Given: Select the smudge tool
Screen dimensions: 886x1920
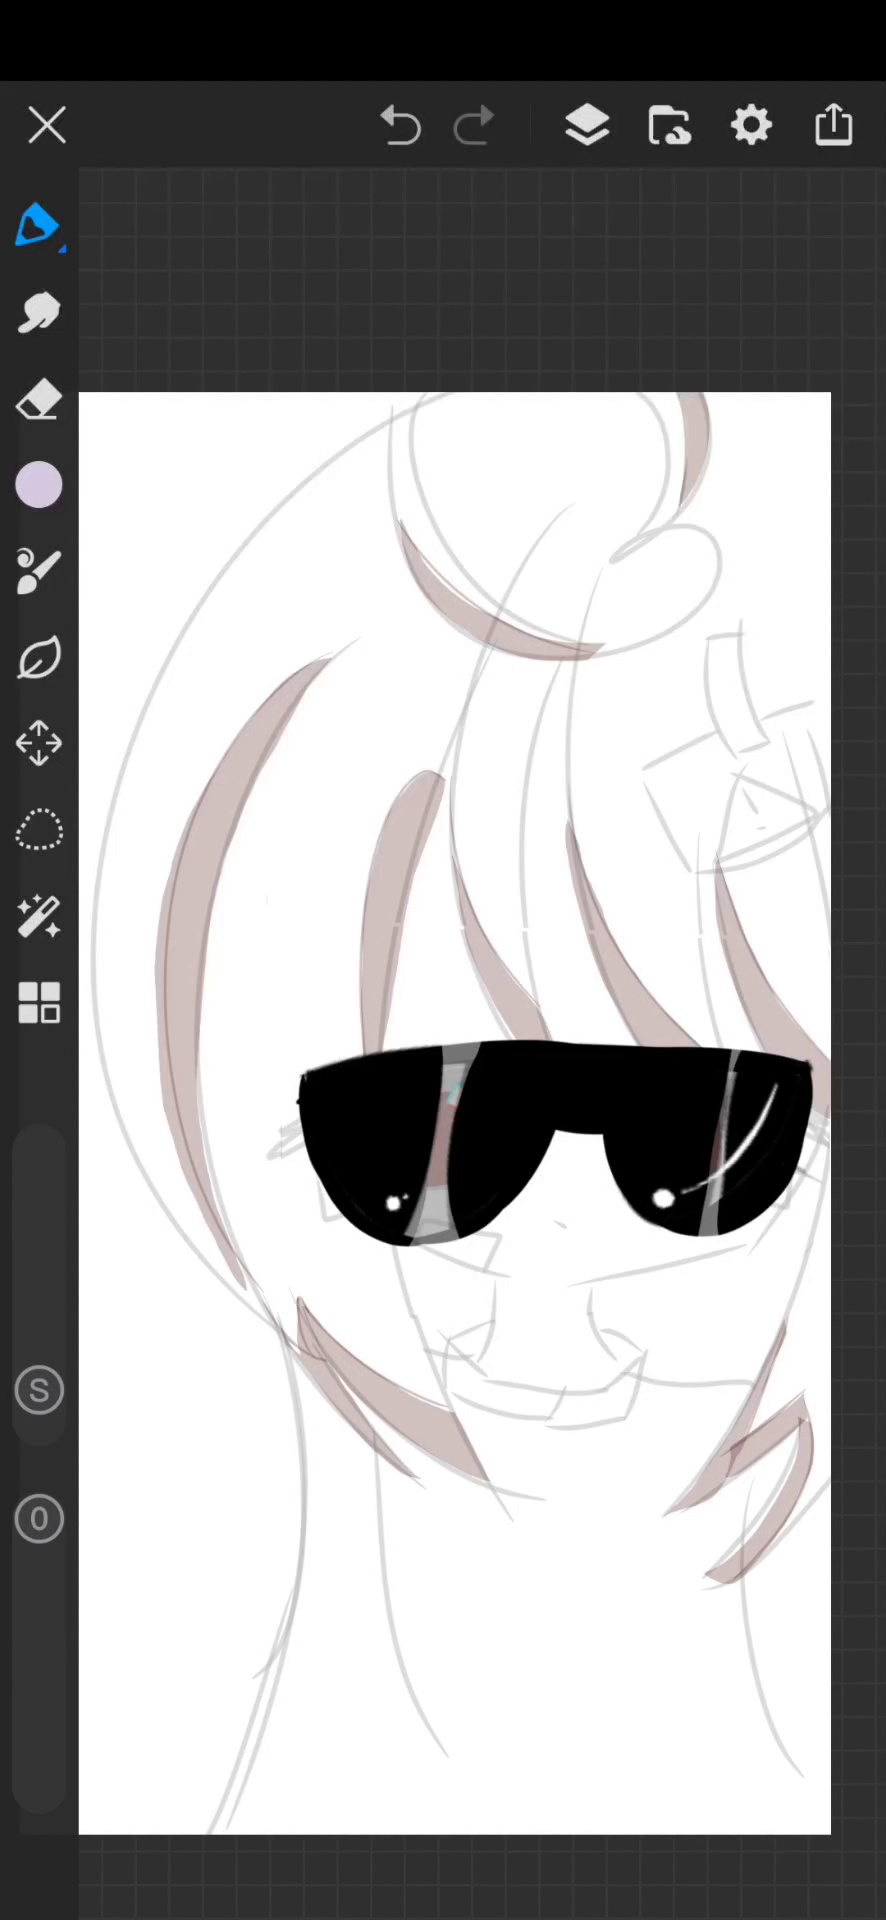Looking at the screenshot, I should pos(39,313).
